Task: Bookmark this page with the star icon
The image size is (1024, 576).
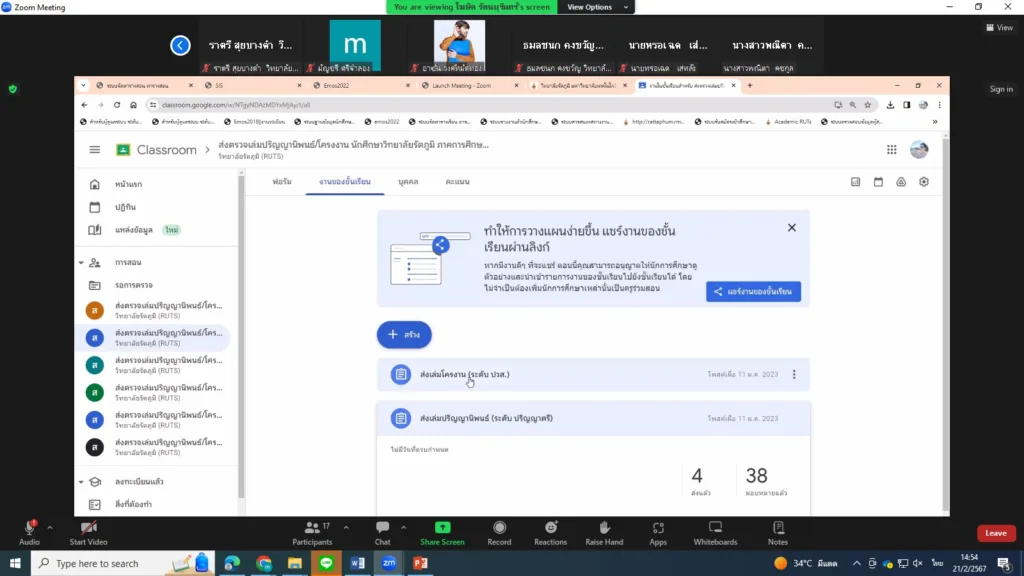Action: click(867, 104)
